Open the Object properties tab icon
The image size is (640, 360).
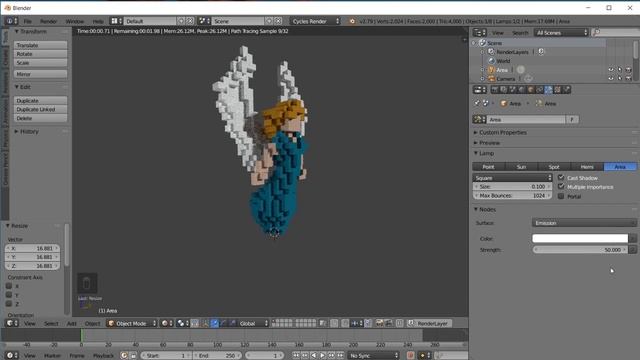[531, 90]
